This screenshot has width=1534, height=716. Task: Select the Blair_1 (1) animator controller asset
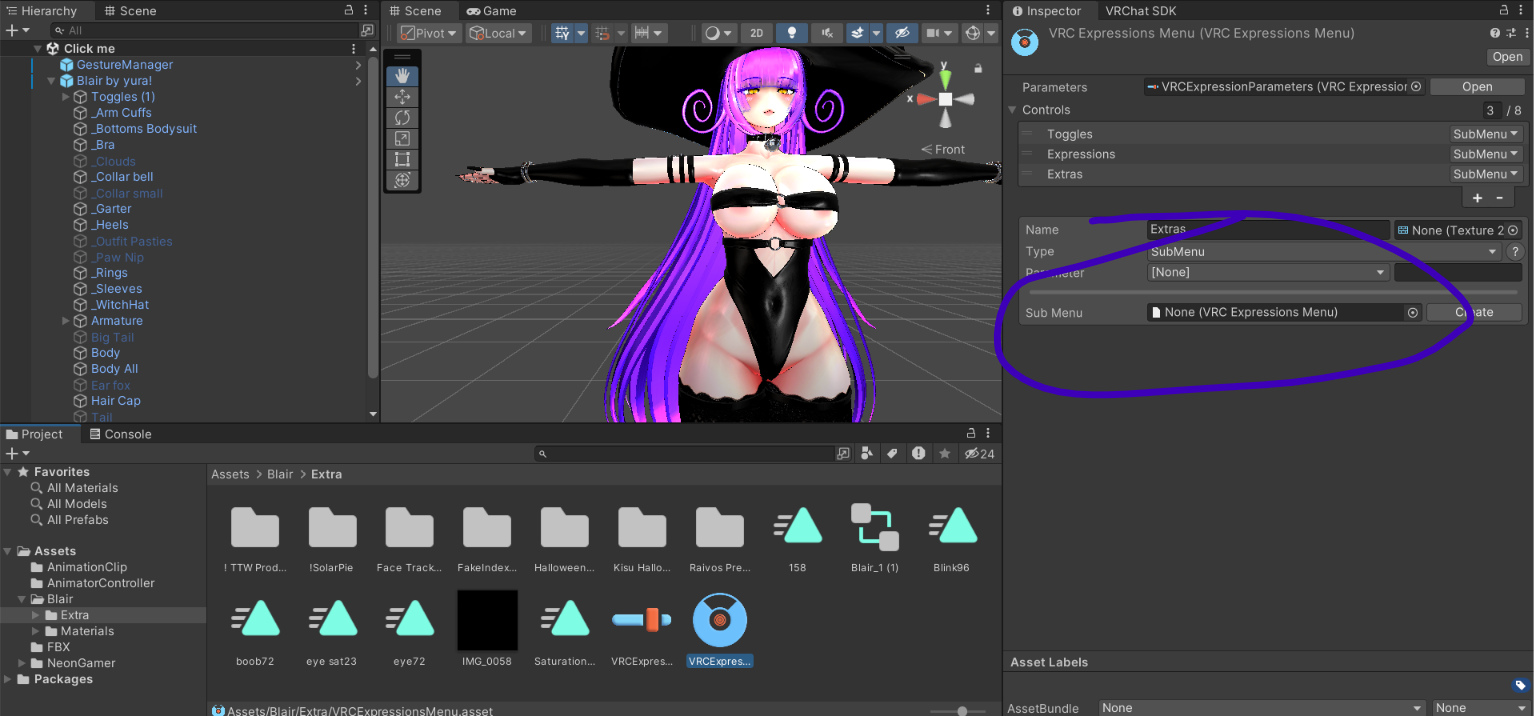point(875,539)
